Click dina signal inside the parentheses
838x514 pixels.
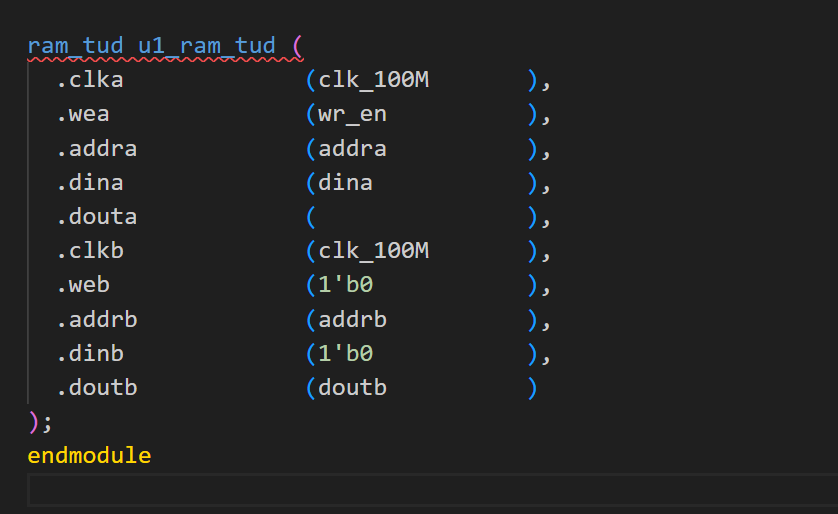tap(346, 183)
